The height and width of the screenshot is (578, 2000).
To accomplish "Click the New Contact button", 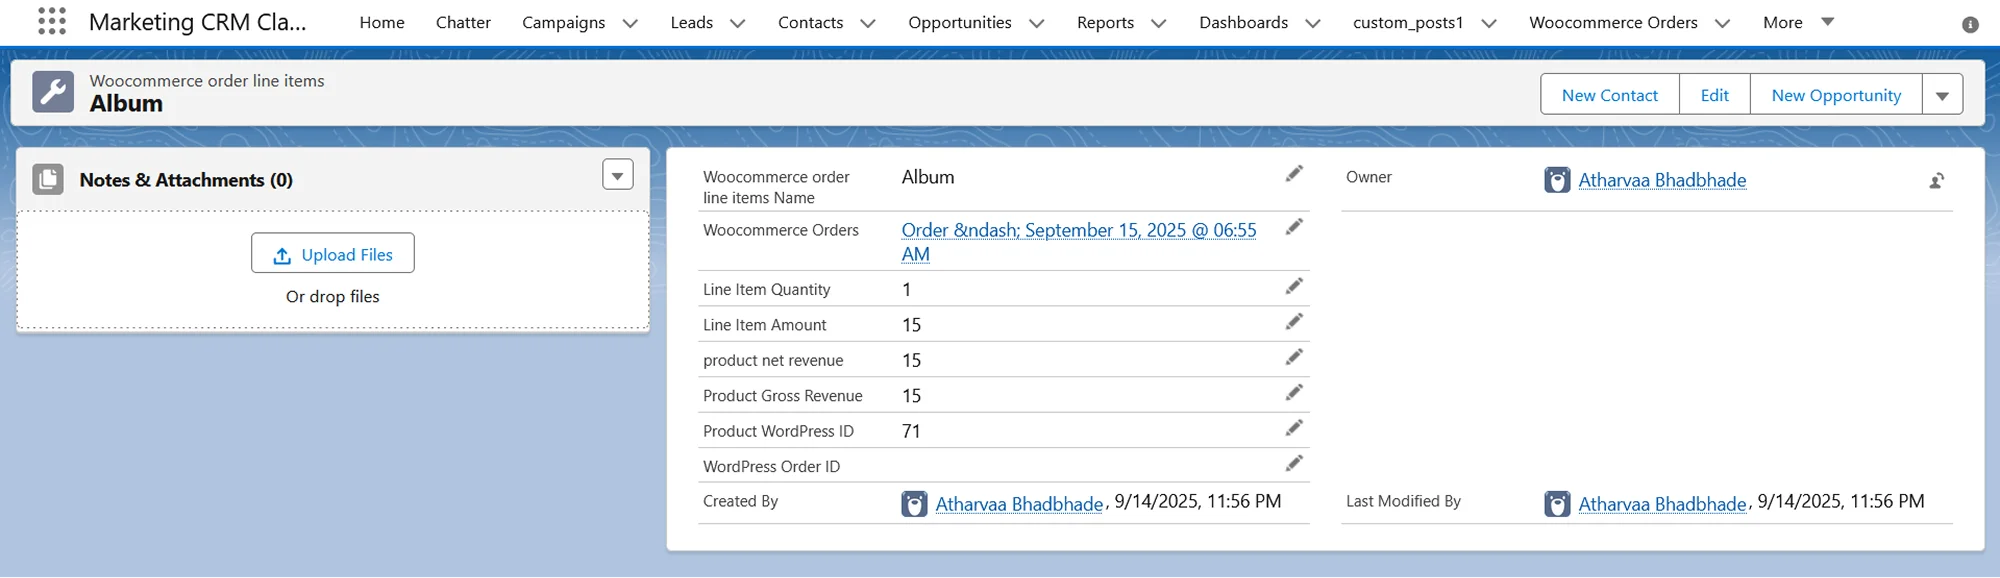I will [1609, 95].
